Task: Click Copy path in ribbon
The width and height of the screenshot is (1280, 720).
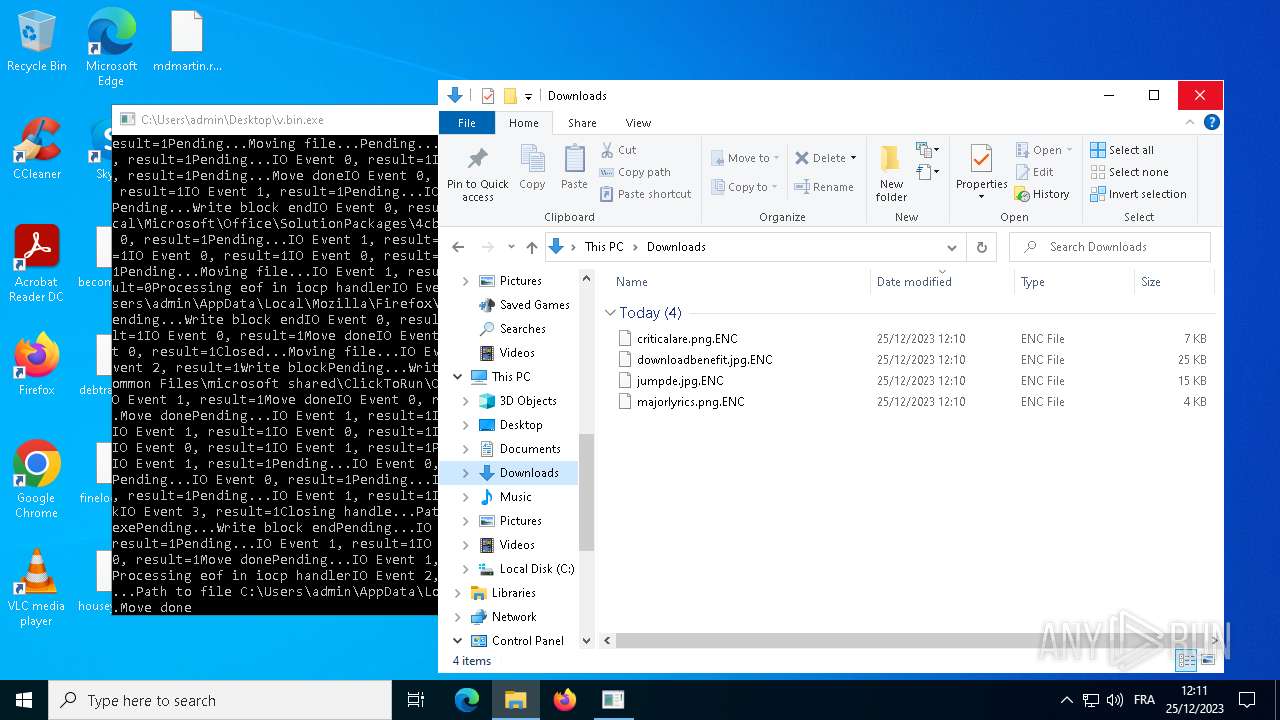Action: (634, 172)
